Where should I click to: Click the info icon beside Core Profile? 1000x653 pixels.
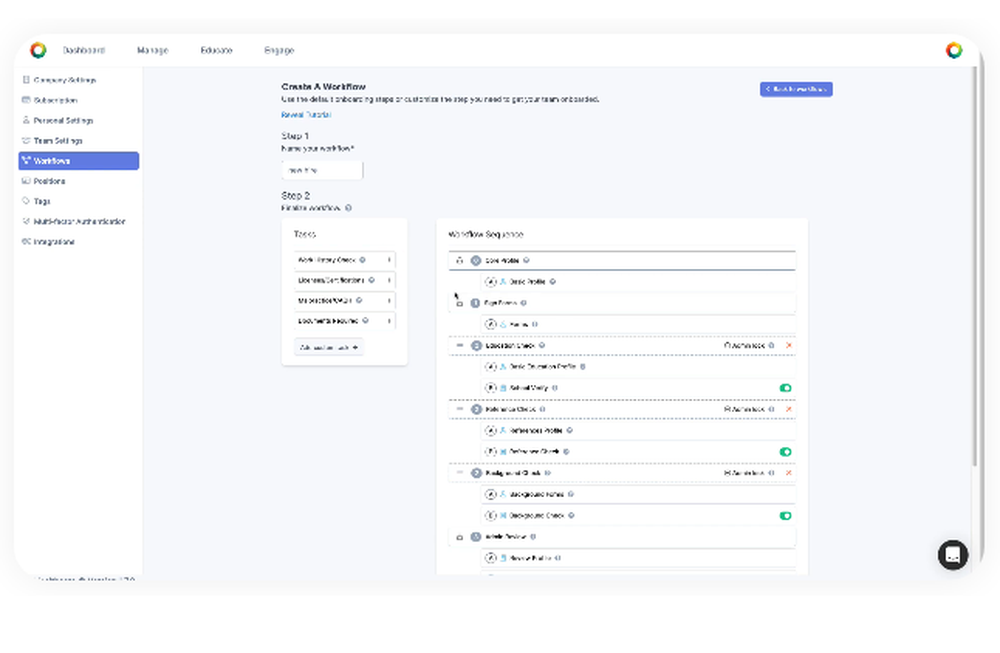click(526, 260)
